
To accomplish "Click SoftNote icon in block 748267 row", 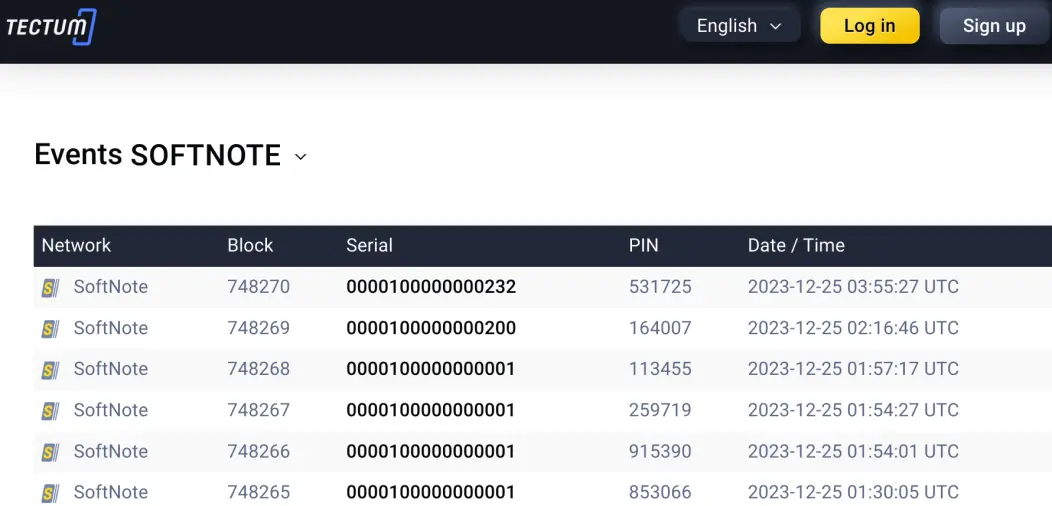I will pyautogui.click(x=50, y=411).
